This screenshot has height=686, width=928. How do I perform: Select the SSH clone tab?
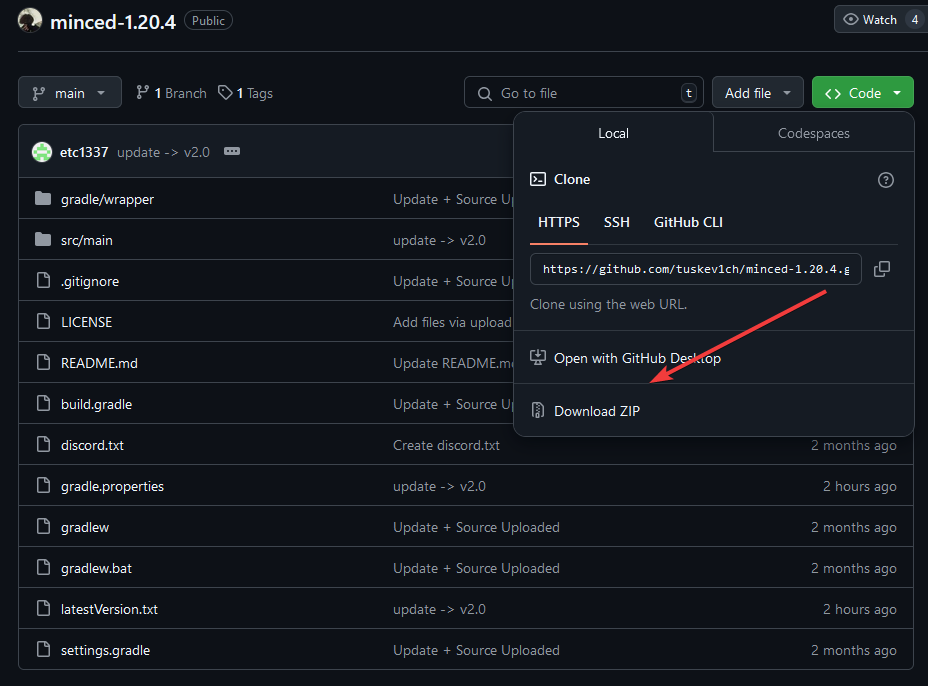(x=616, y=223)
